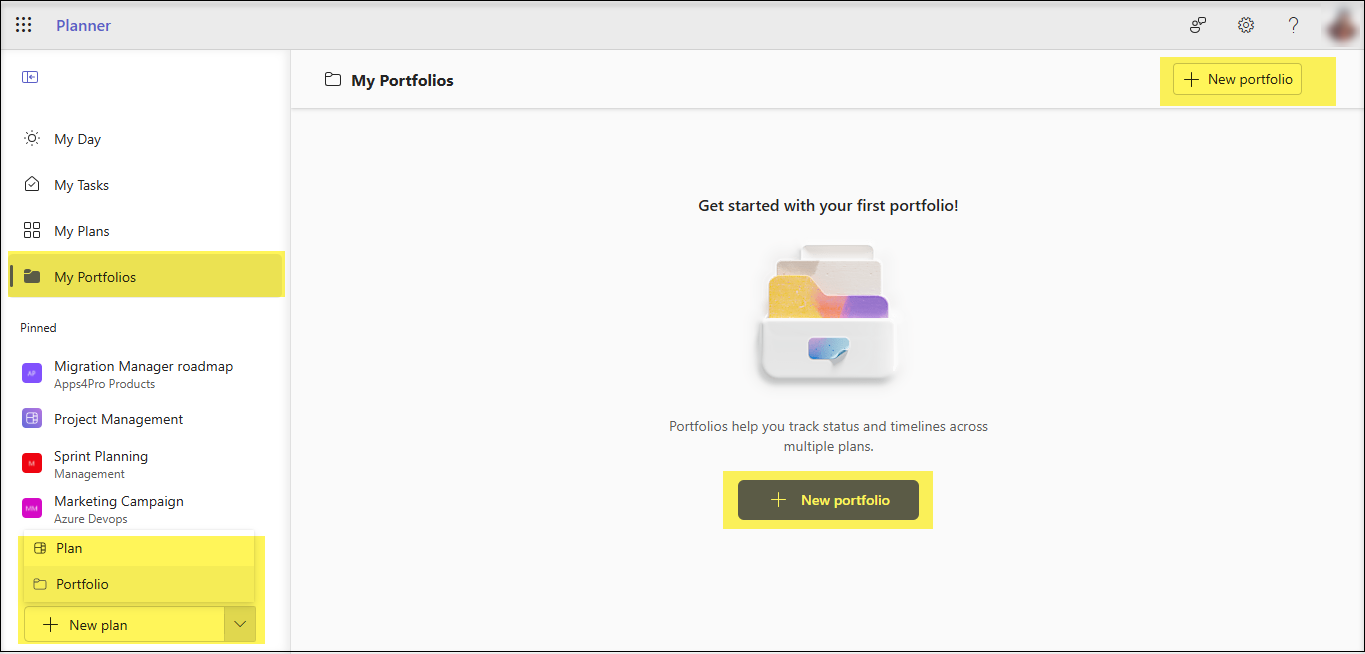
Task: Select My Portfolios in the sidebar
Action: (95, 276)
